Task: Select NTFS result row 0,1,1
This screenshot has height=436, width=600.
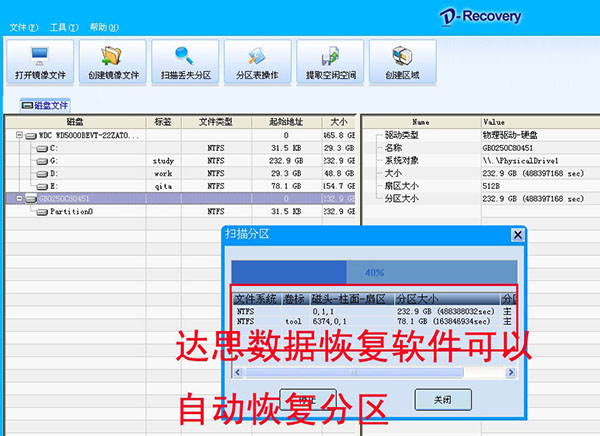Action: (374, 311)
